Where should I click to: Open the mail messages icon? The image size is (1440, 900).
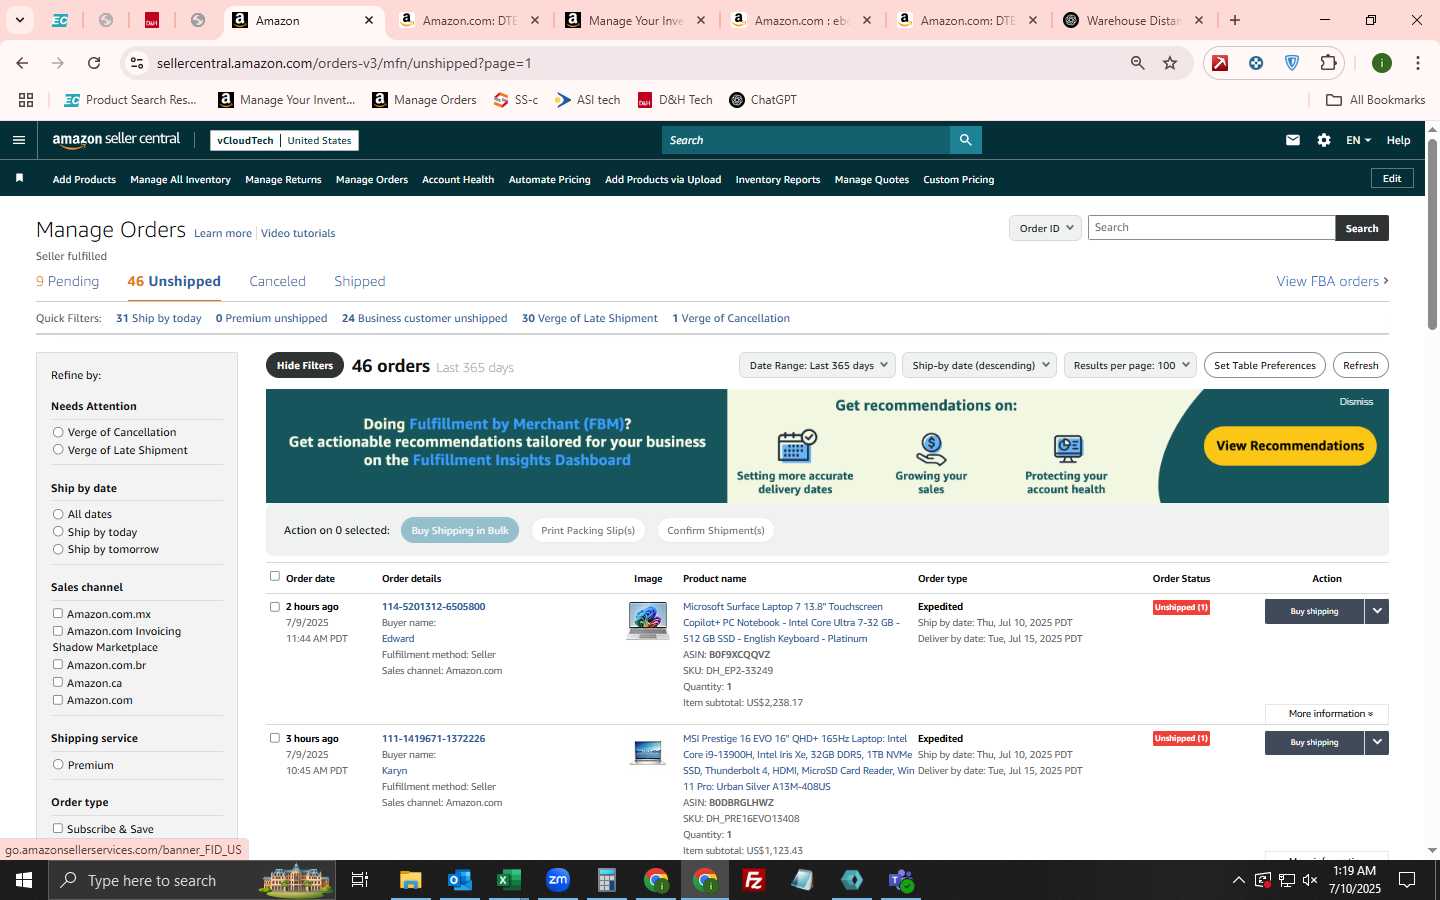(1292, 140)
